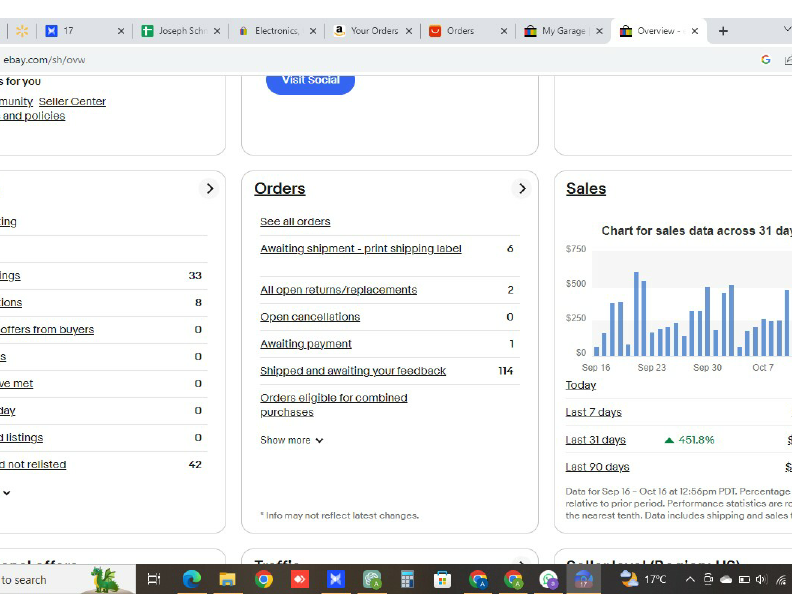Open the not relisted listings link
Viewport: 792px width, 612px height.
click(x=33, y=465)
